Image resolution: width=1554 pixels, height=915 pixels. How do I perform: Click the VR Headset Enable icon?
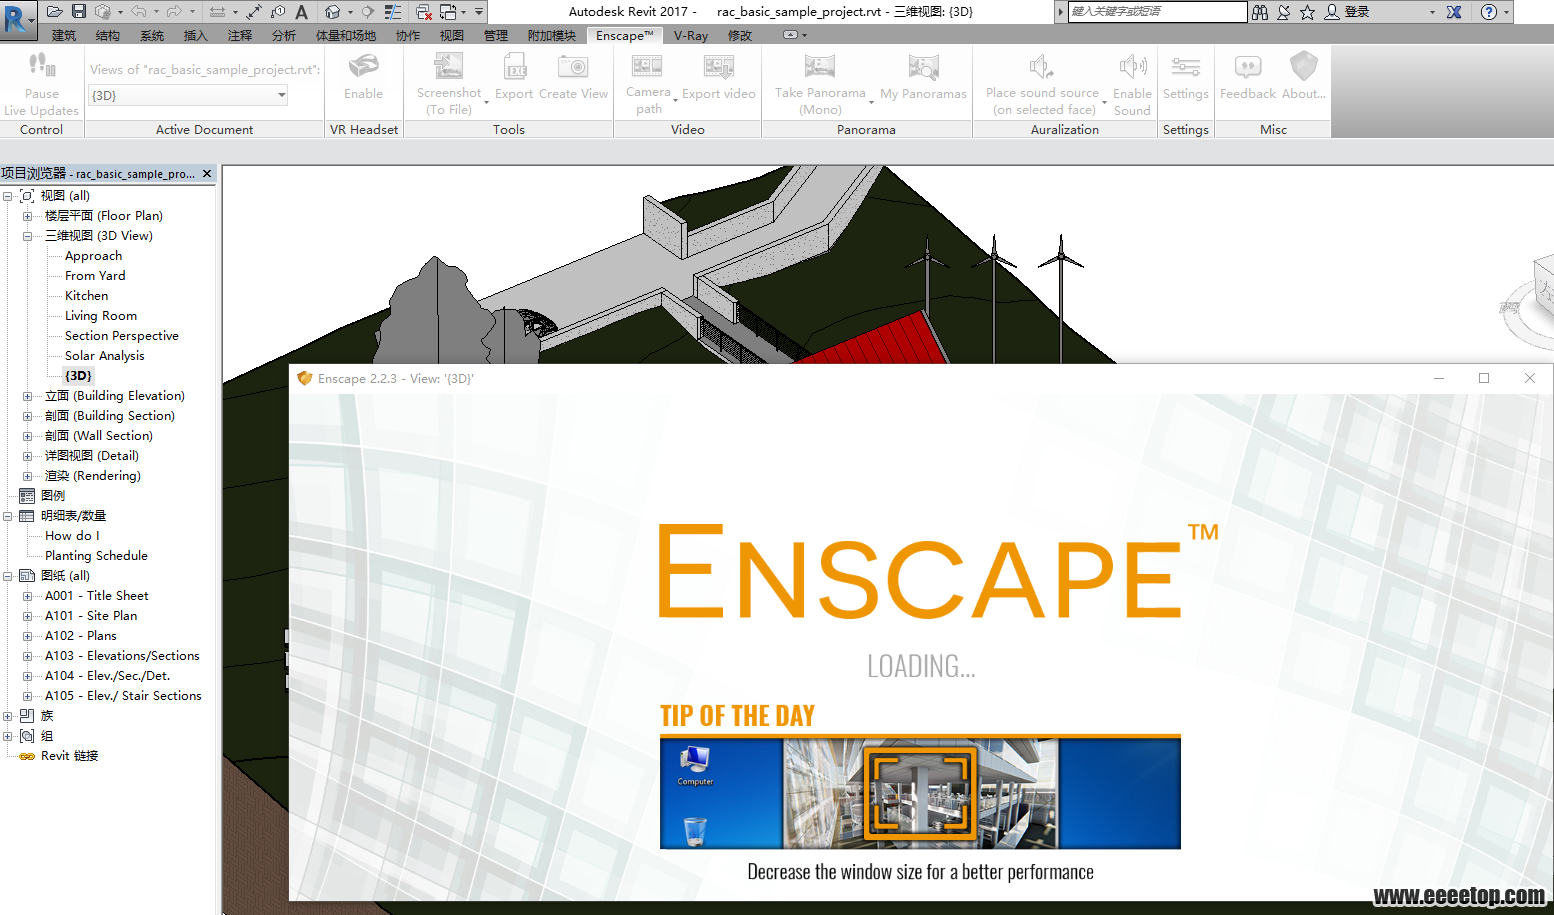(363, 66)
